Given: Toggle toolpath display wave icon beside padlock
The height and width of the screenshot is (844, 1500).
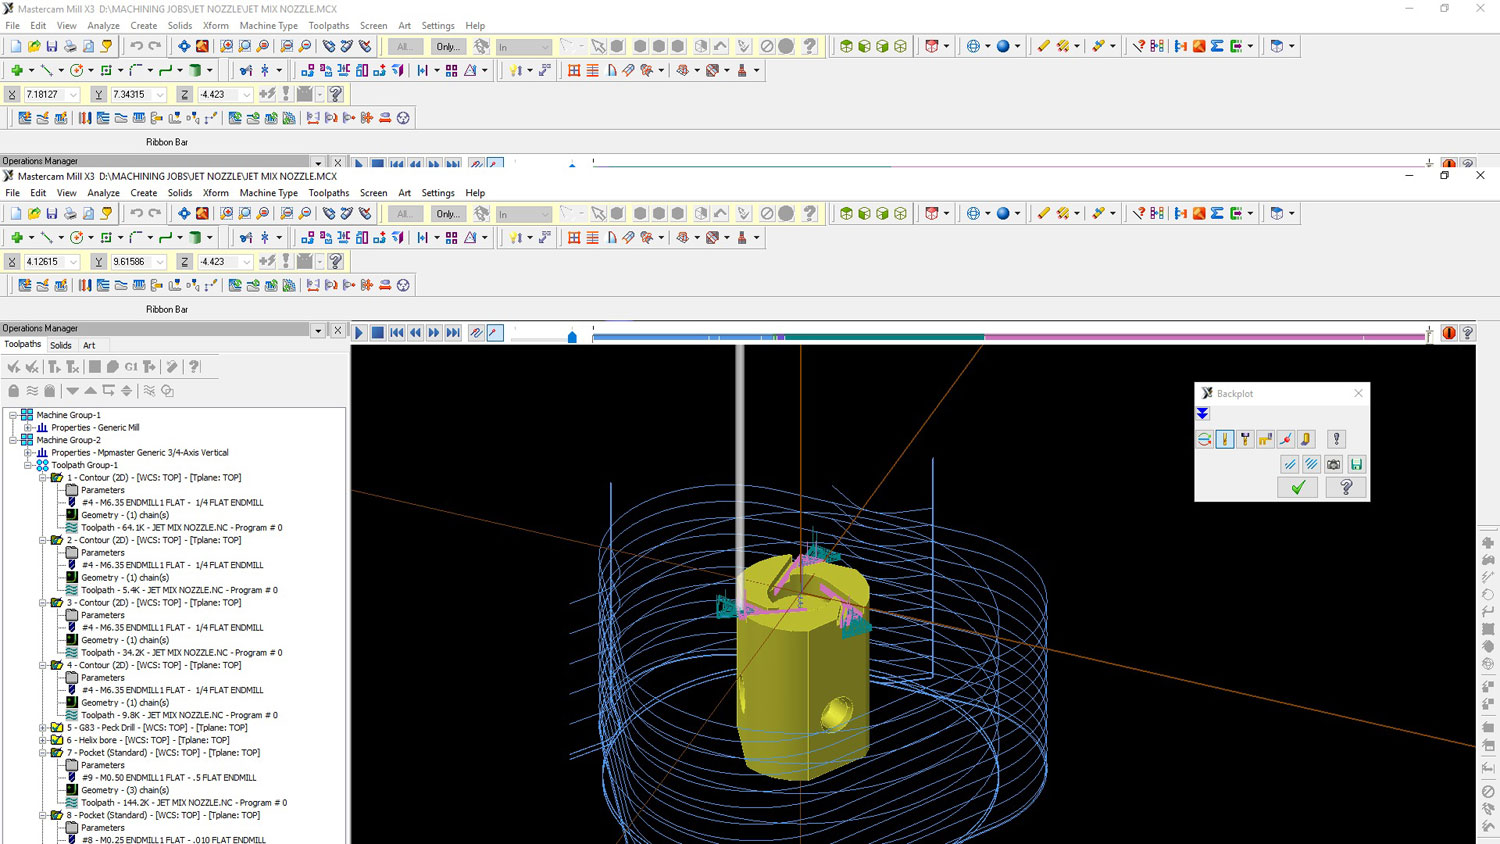Looking at the screenshot, I should pyautogui.click(x=32, y=391).
